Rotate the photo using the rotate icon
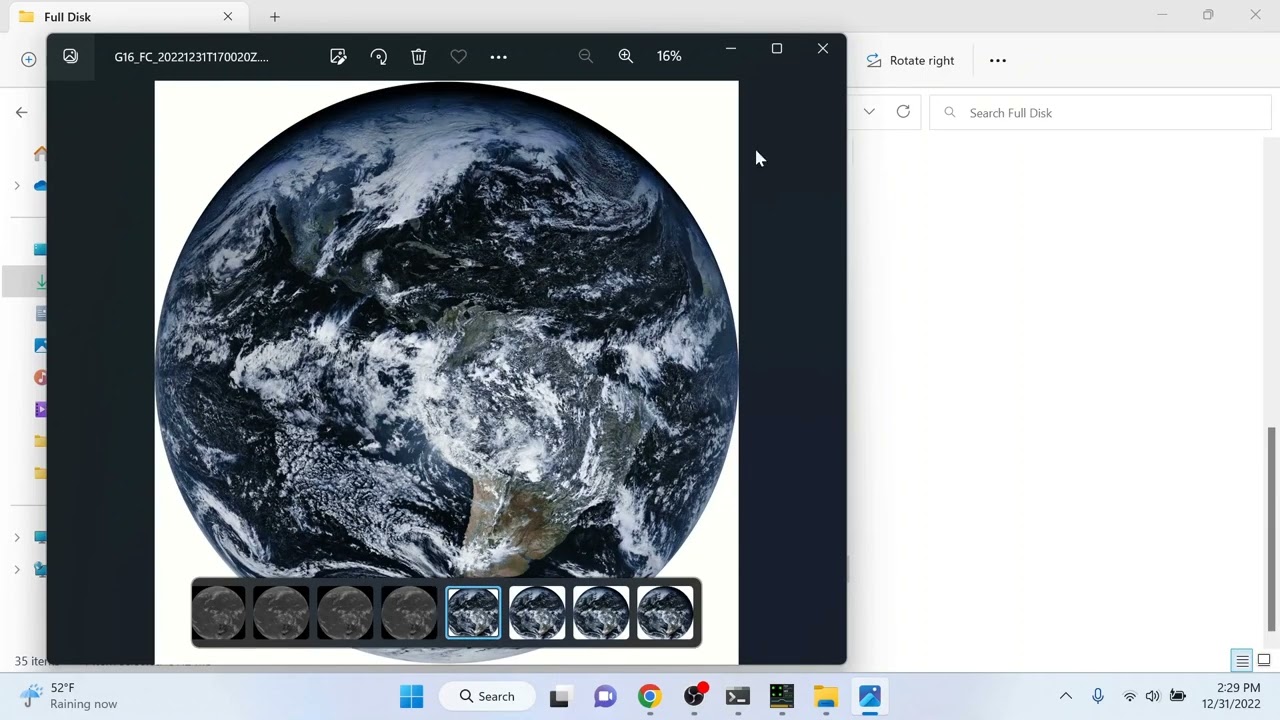This screenshot has height=720, width=1280. 378,57
